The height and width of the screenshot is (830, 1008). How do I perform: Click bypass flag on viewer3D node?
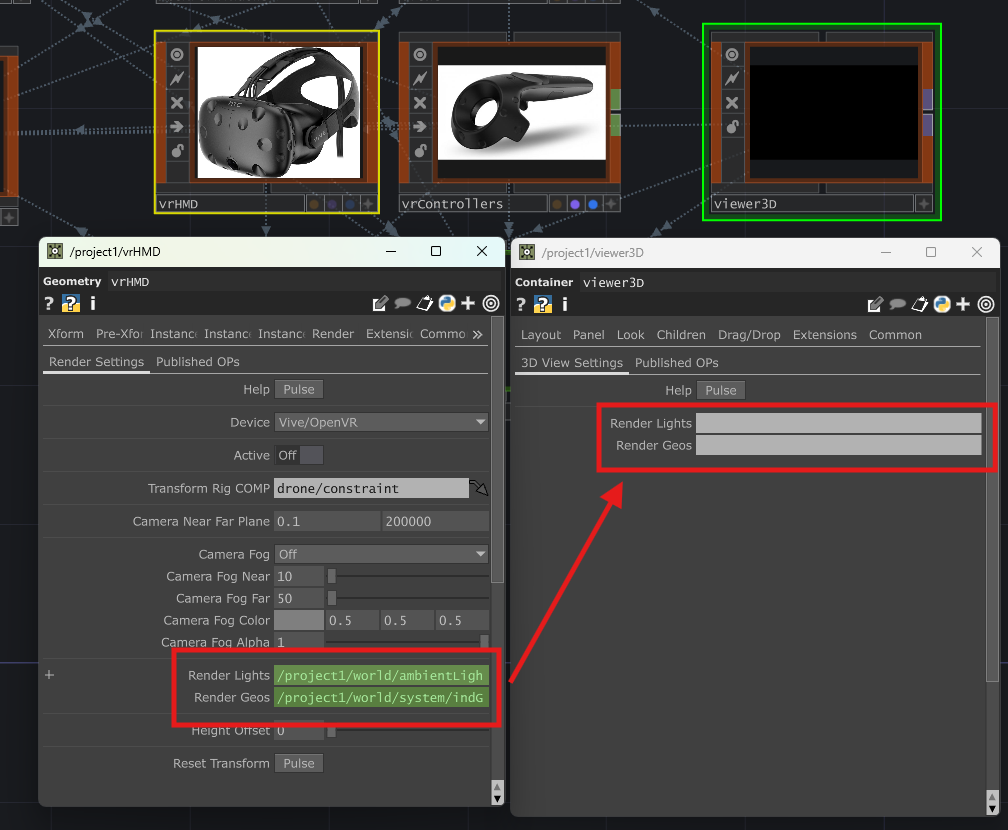pyautogui.click(x=732, y=78)
